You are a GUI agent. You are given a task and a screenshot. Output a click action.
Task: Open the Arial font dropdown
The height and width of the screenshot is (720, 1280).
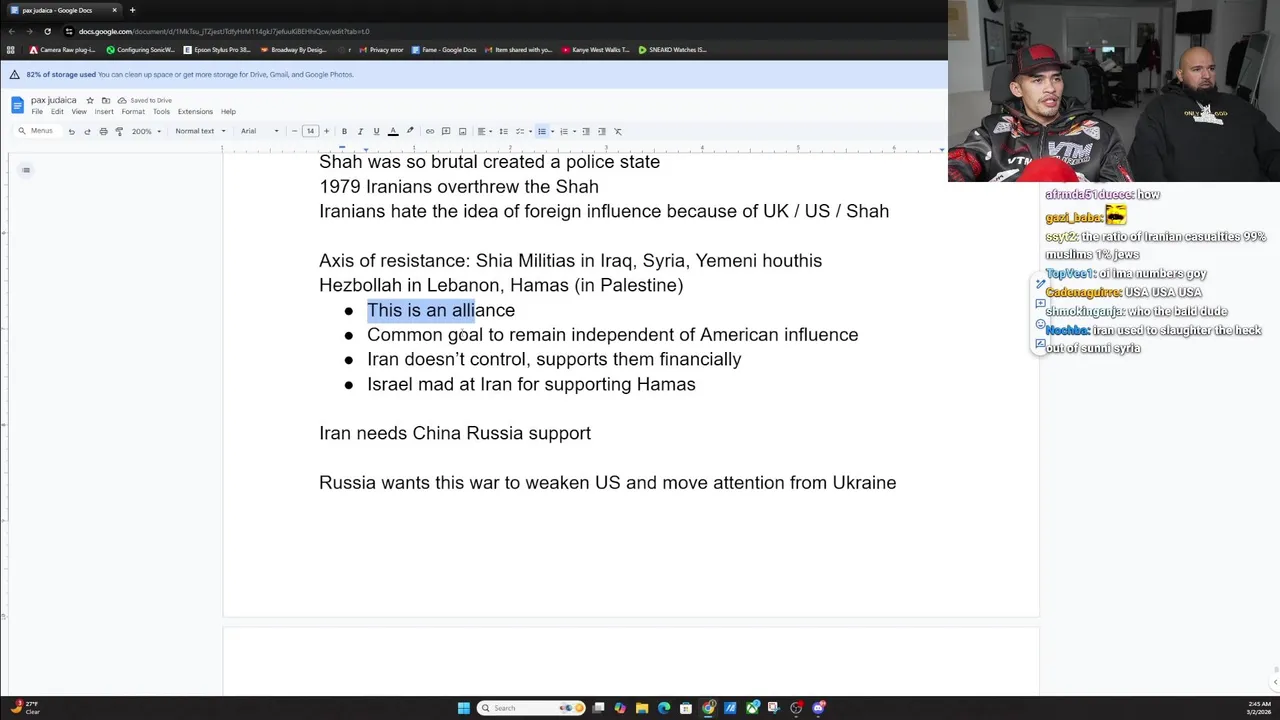tap(259, 131)
